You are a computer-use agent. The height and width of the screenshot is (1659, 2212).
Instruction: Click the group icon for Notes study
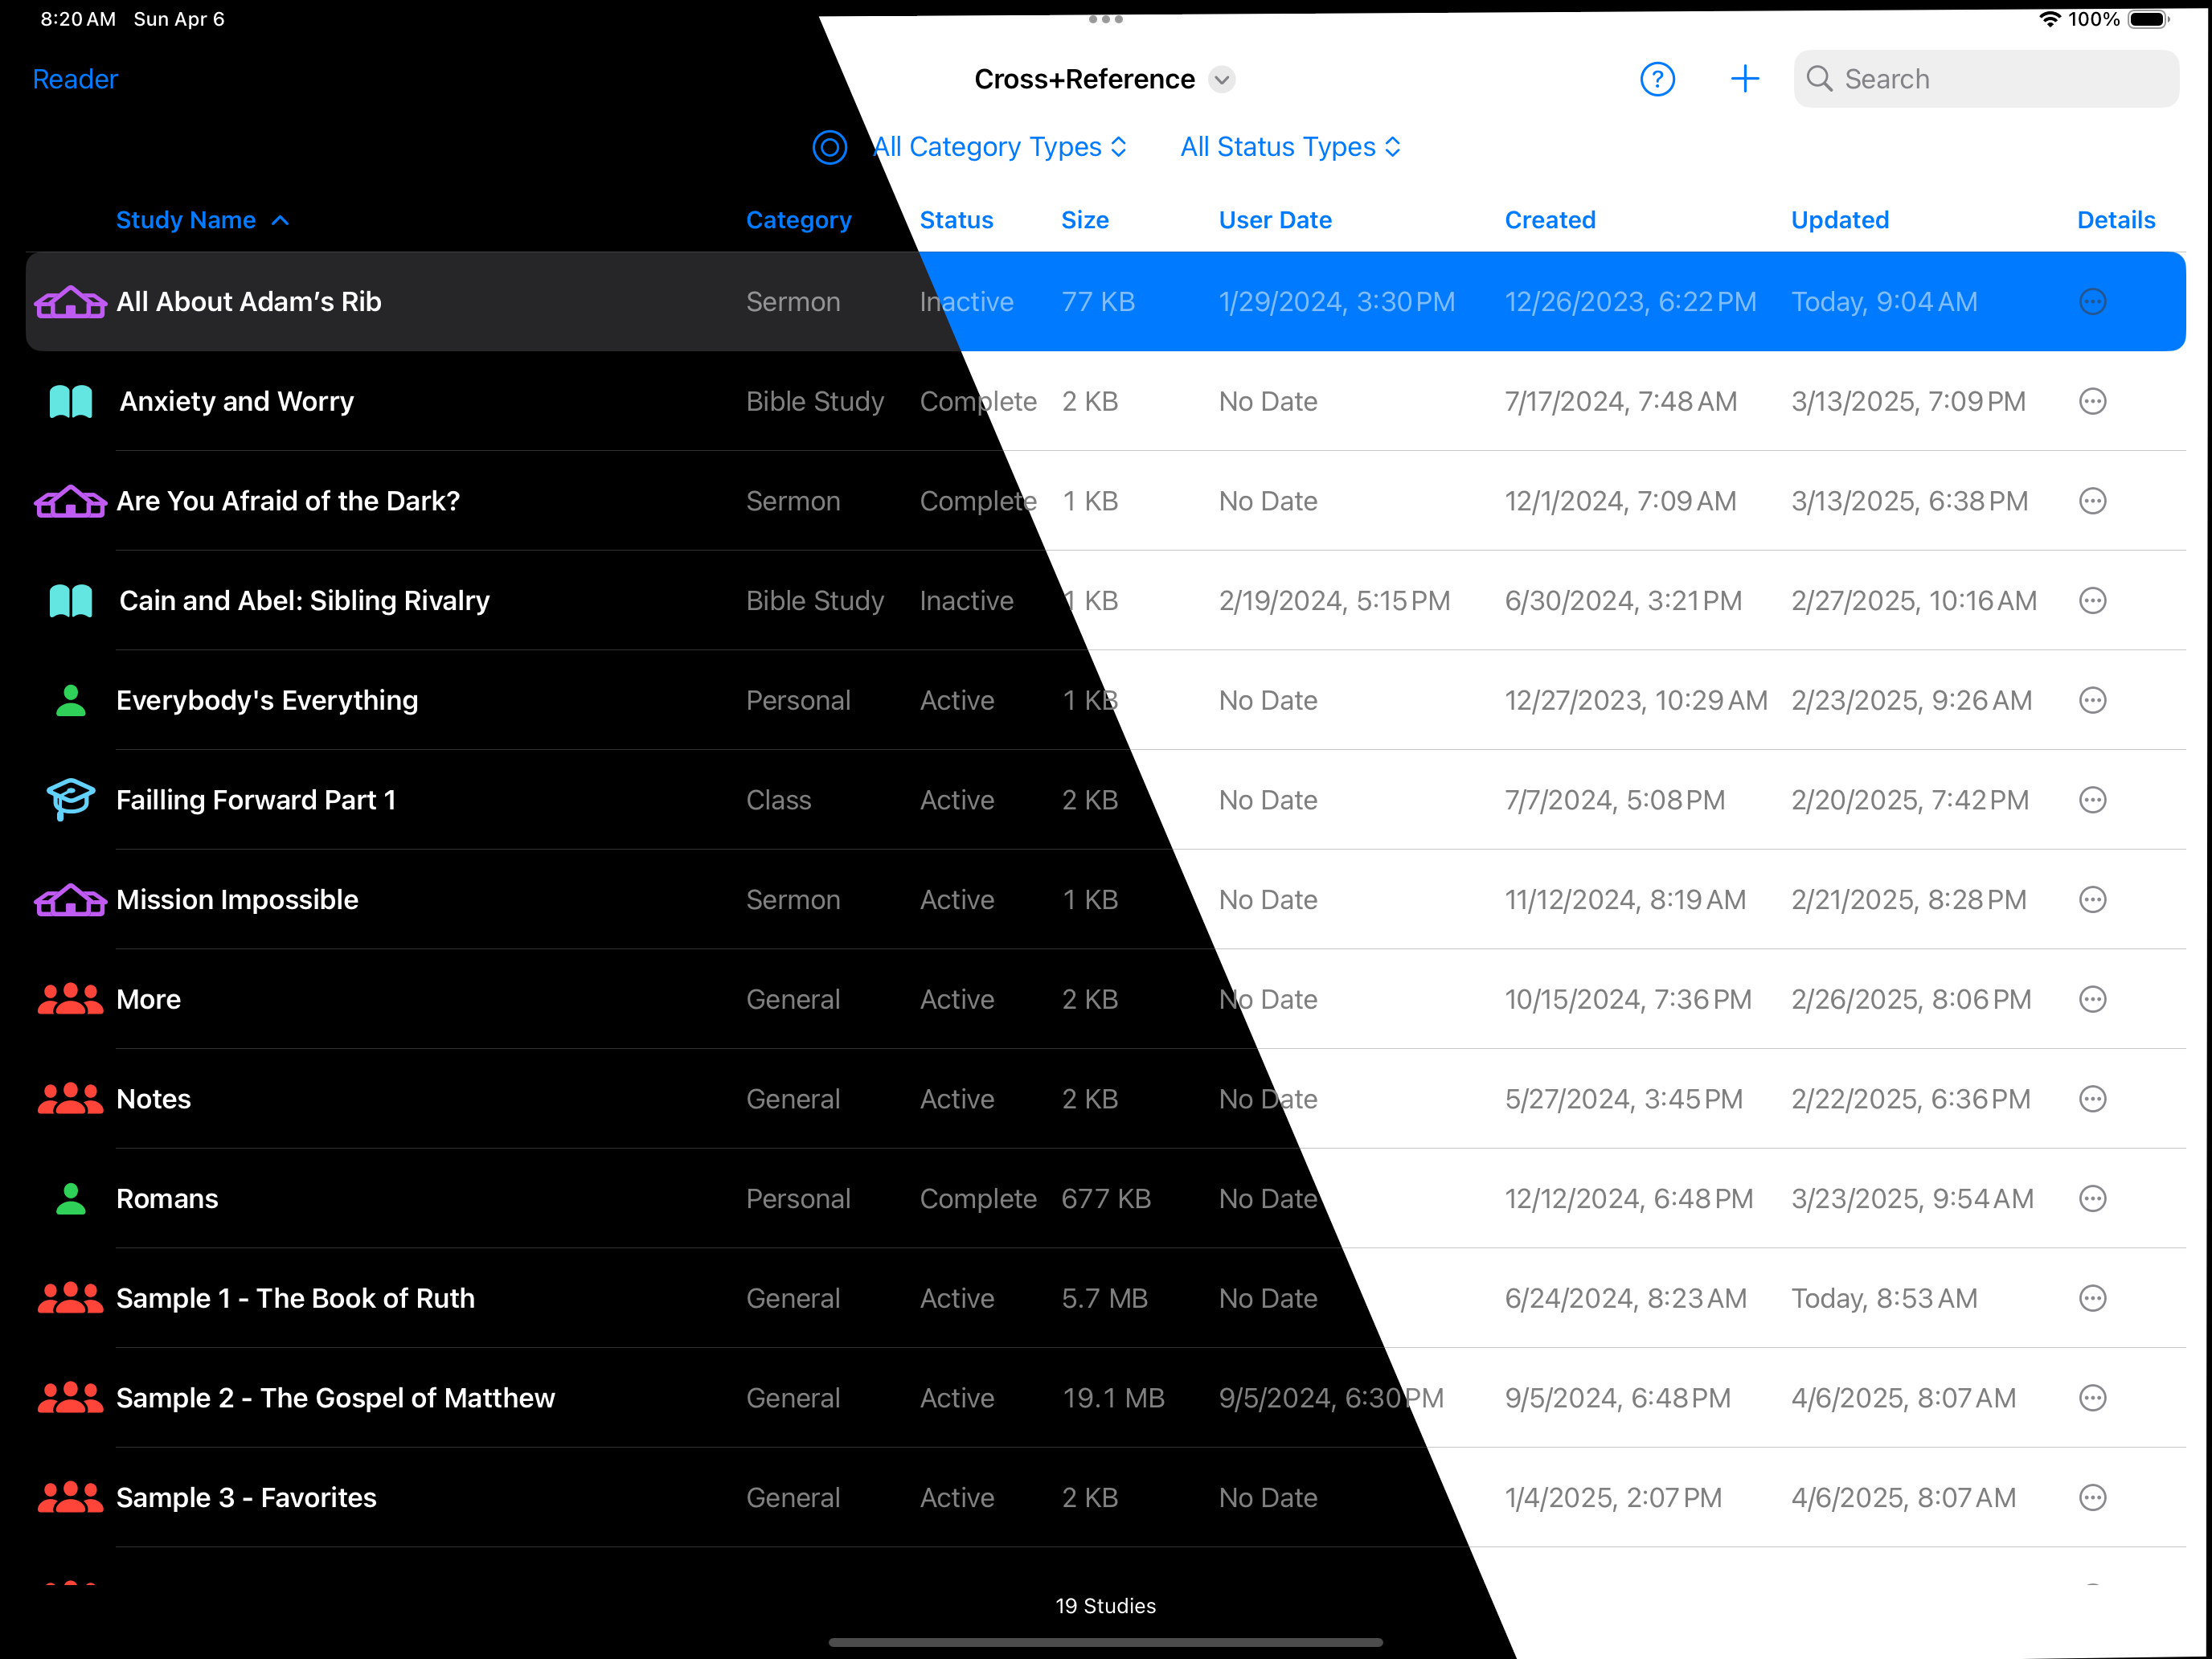coord(70,1099)
